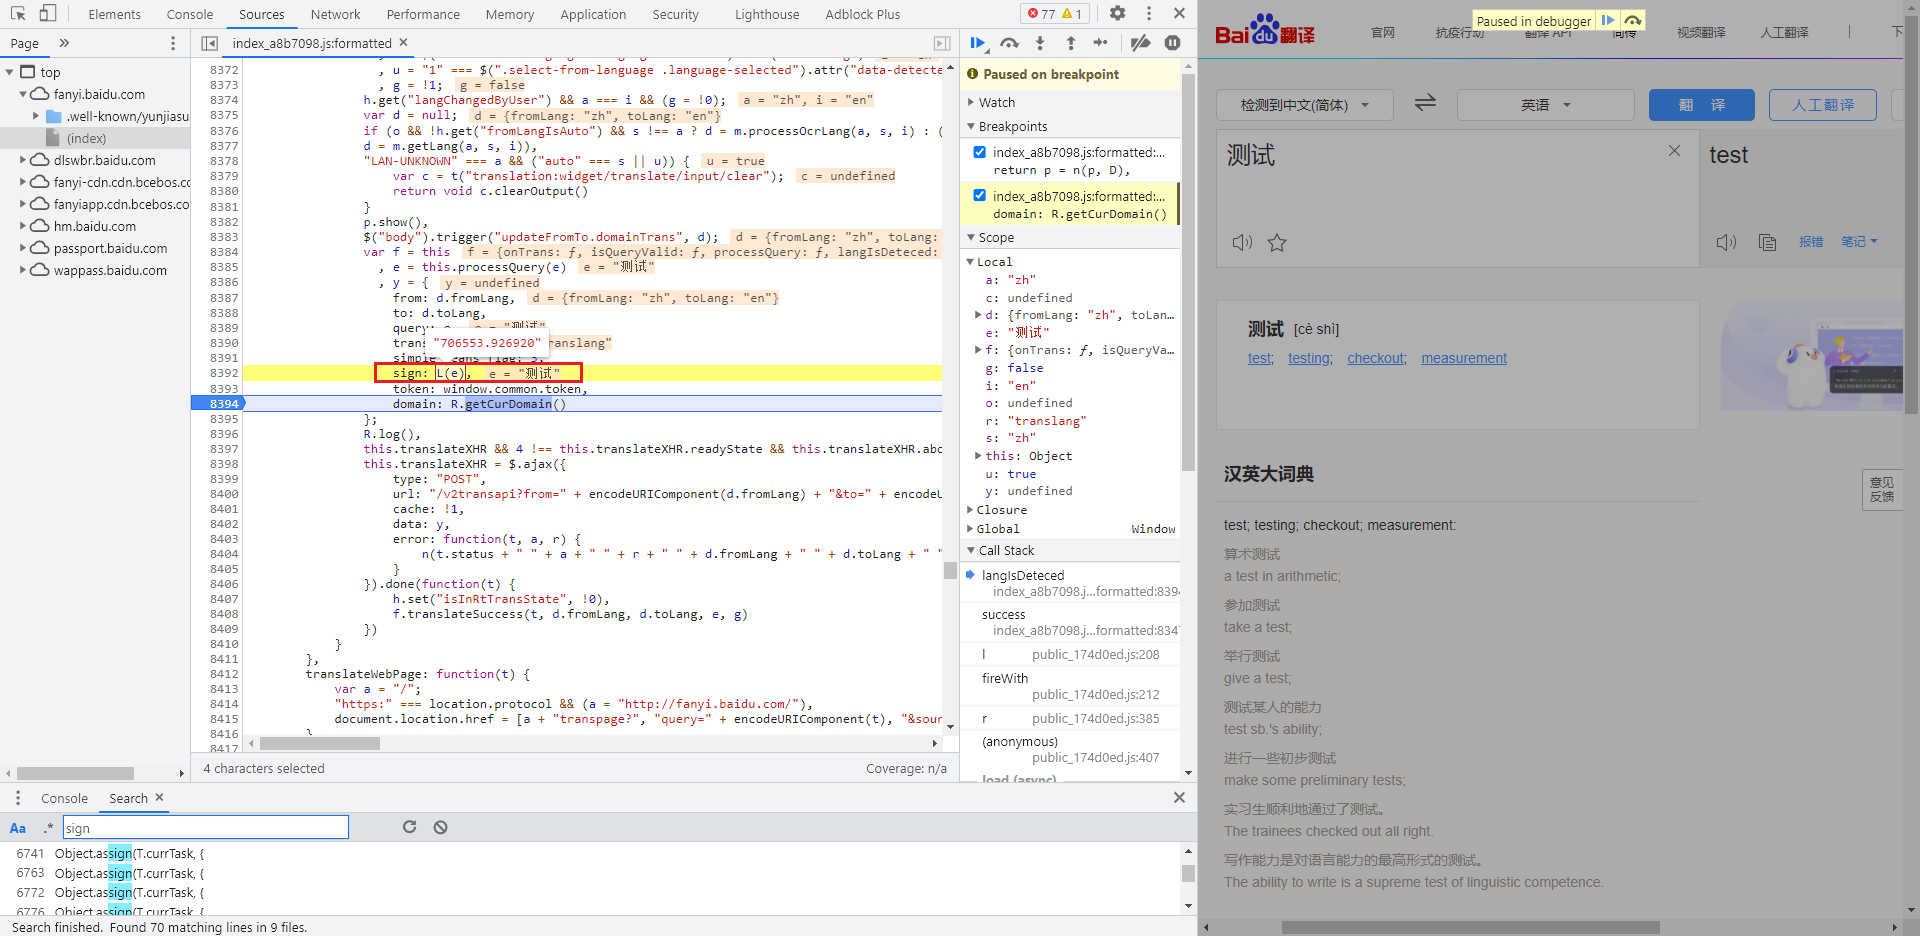The image size is (1920, 936).
Task: Step out of current function
Action: click(1070, 43)
